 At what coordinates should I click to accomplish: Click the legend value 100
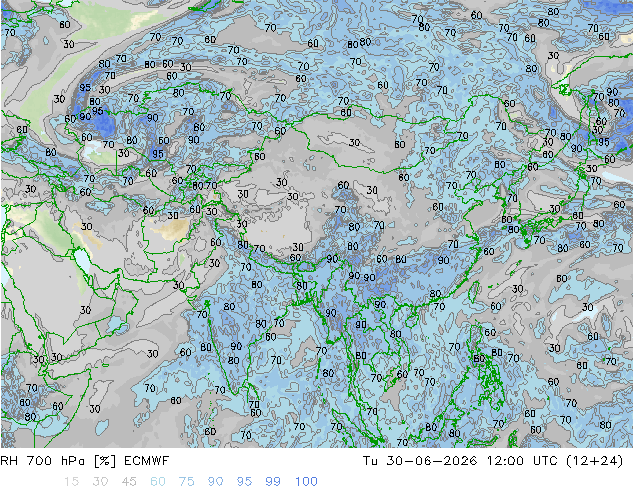pos(306,482)
